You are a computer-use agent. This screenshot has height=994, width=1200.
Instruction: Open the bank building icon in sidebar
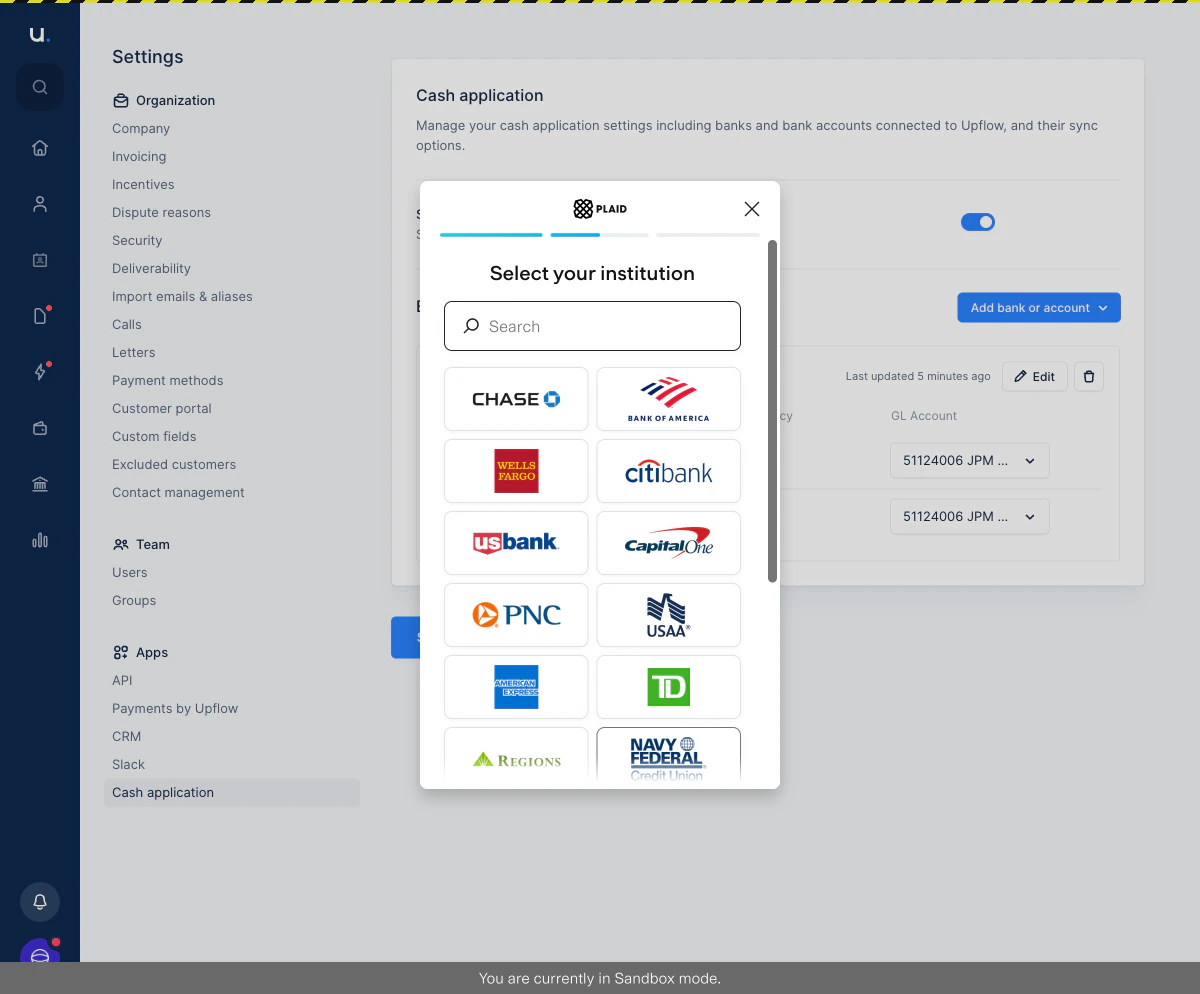[40, 484]
